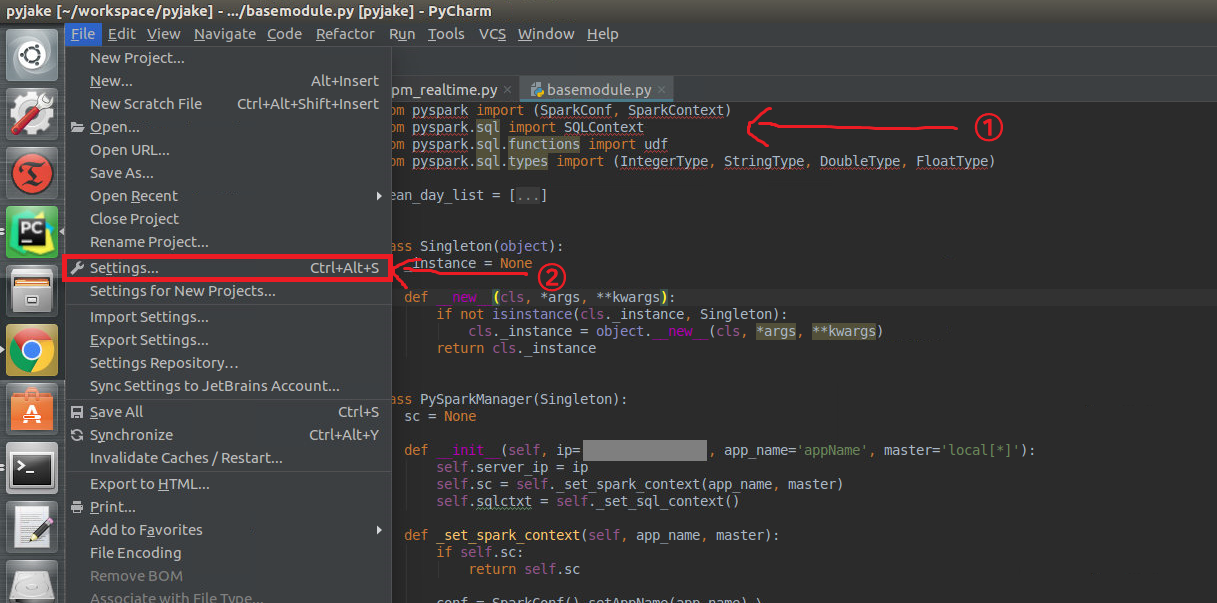The image size is (1217, 603).
Task: Expand the Add to Favorites submenu arrow
Action: (x=379, y=530)
